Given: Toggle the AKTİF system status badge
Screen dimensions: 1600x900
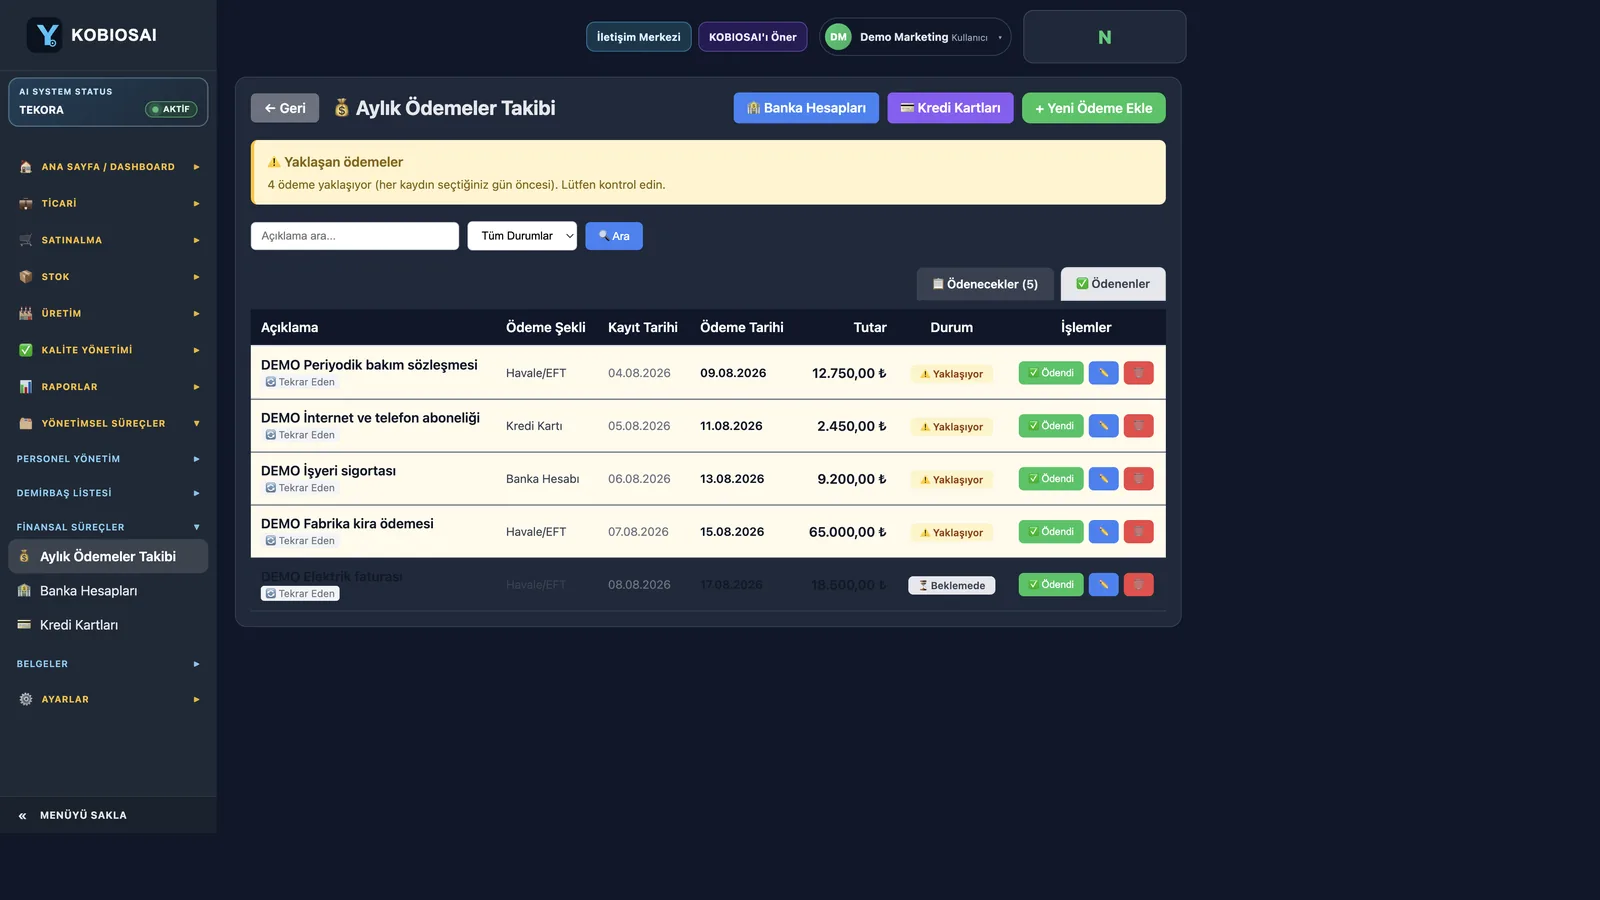Looking at the screenshot, I should pos(171,109).
